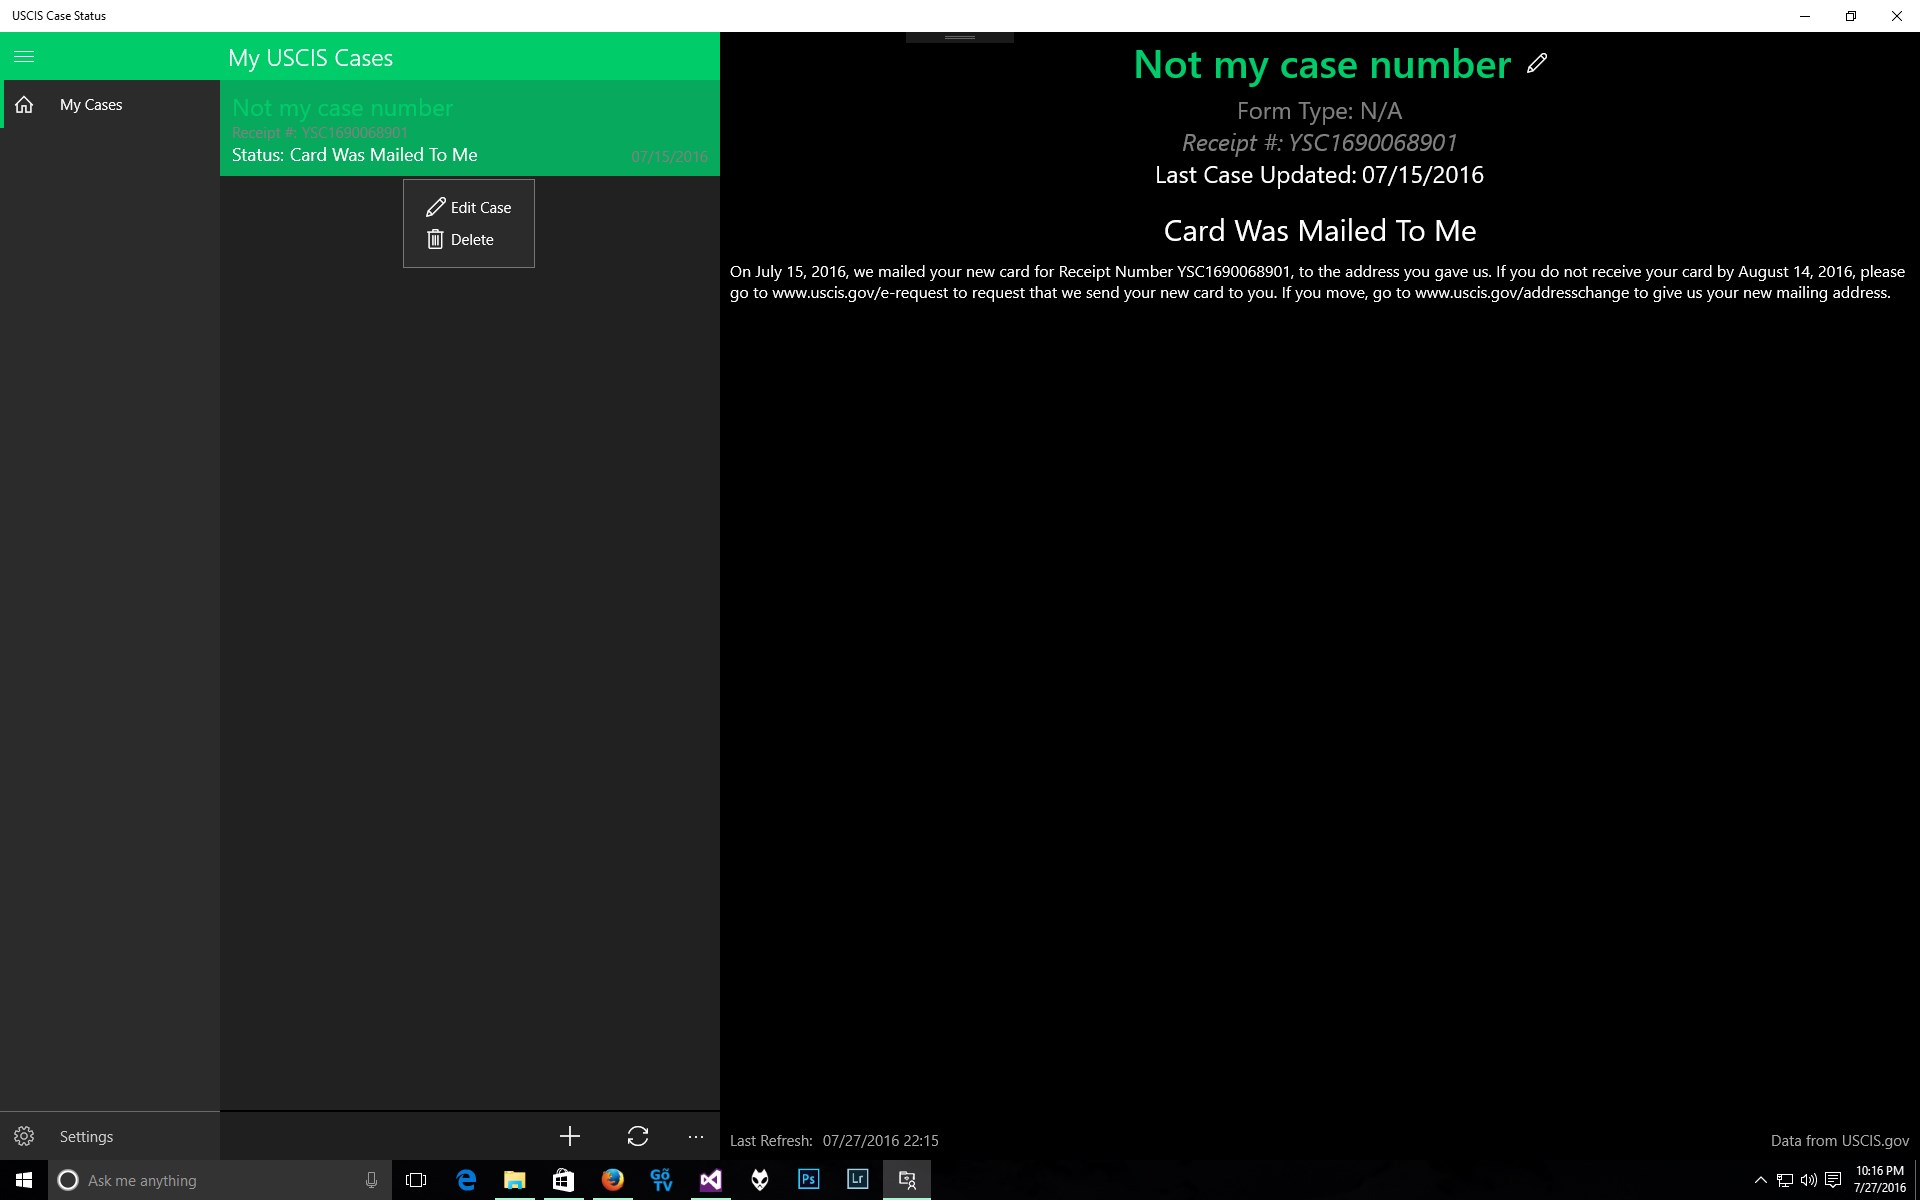Image resolution: width=1920 pixels, height=1200 pixels.
Task: Open Lightroom from the taskbar
Action: coord(857,1180)
